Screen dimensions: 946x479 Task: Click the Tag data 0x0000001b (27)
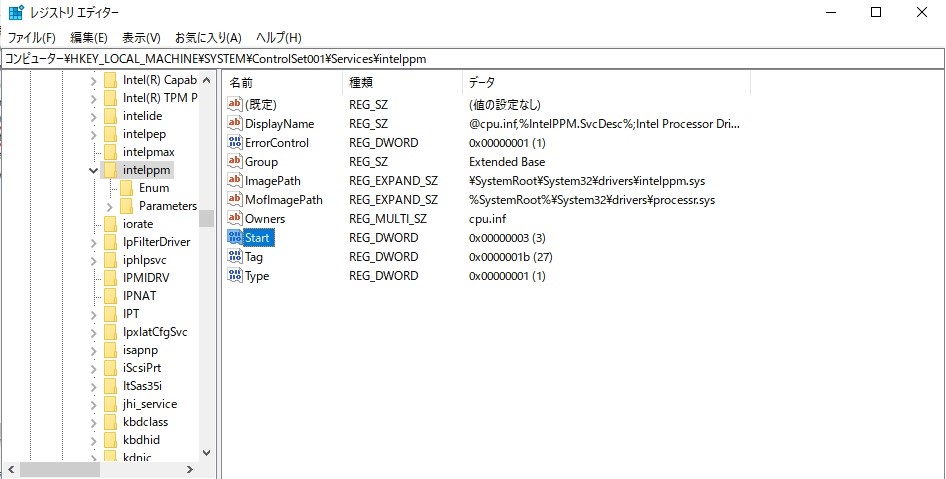coord(510,256)
